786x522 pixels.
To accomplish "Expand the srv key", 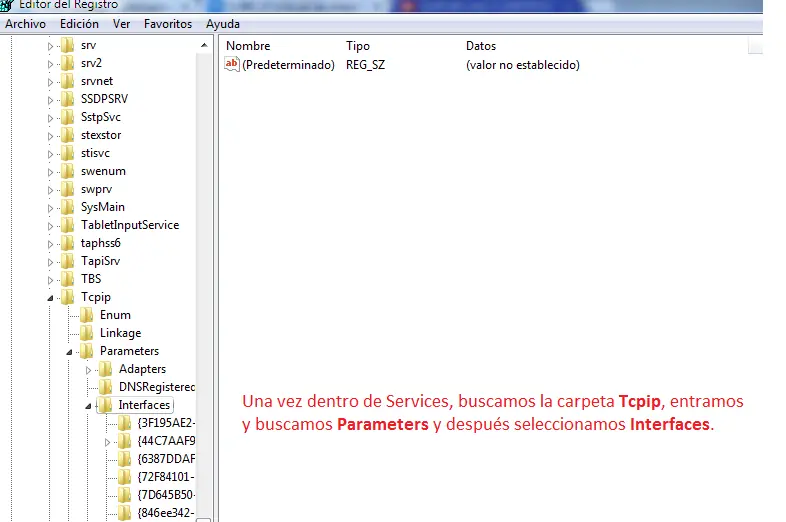I will [50, 46].
